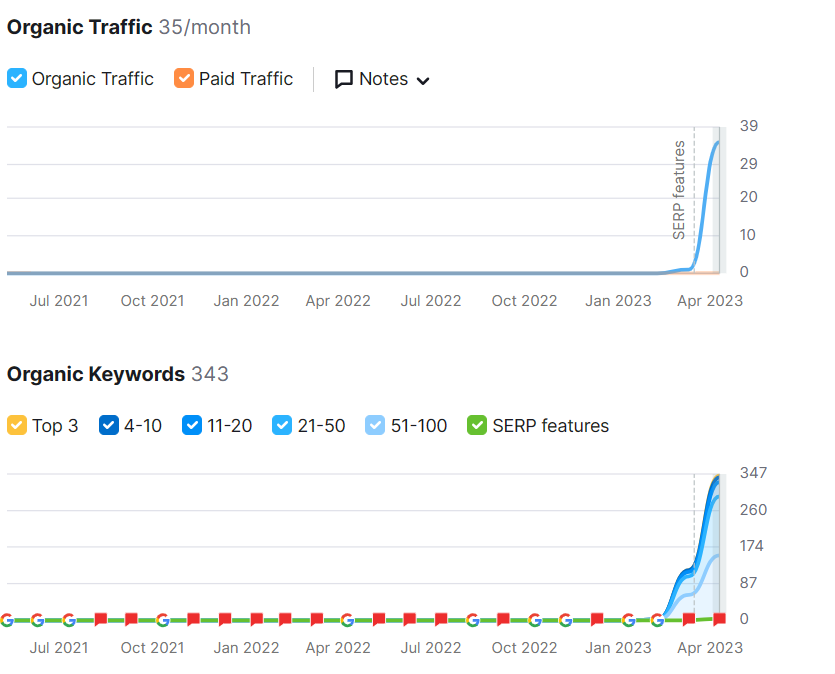Toggle the 51-100 positions checkbox
Image resolution: width=835 pixels, height=674 pixels.
click(x=376, y=426)
